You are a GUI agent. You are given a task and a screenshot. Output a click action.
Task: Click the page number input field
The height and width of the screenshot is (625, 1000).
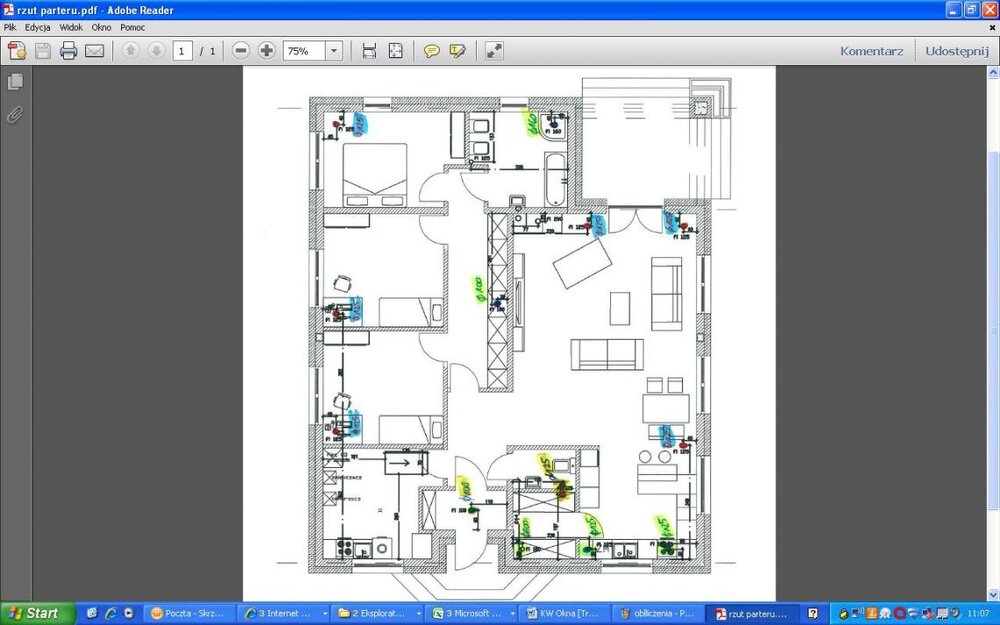click(183, 51)
